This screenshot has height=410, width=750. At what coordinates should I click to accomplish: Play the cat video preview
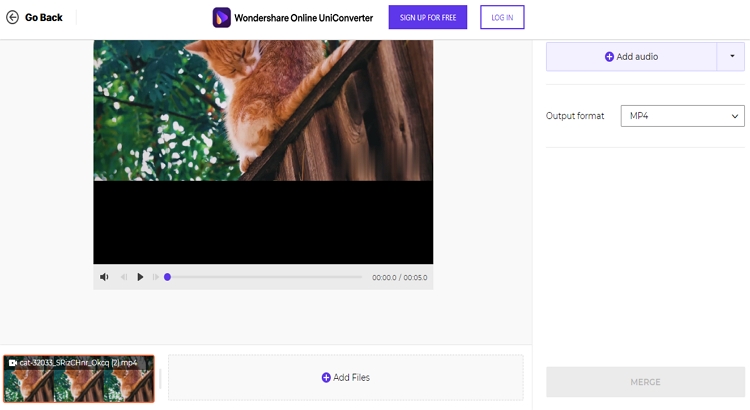click(x=140, y=277)
